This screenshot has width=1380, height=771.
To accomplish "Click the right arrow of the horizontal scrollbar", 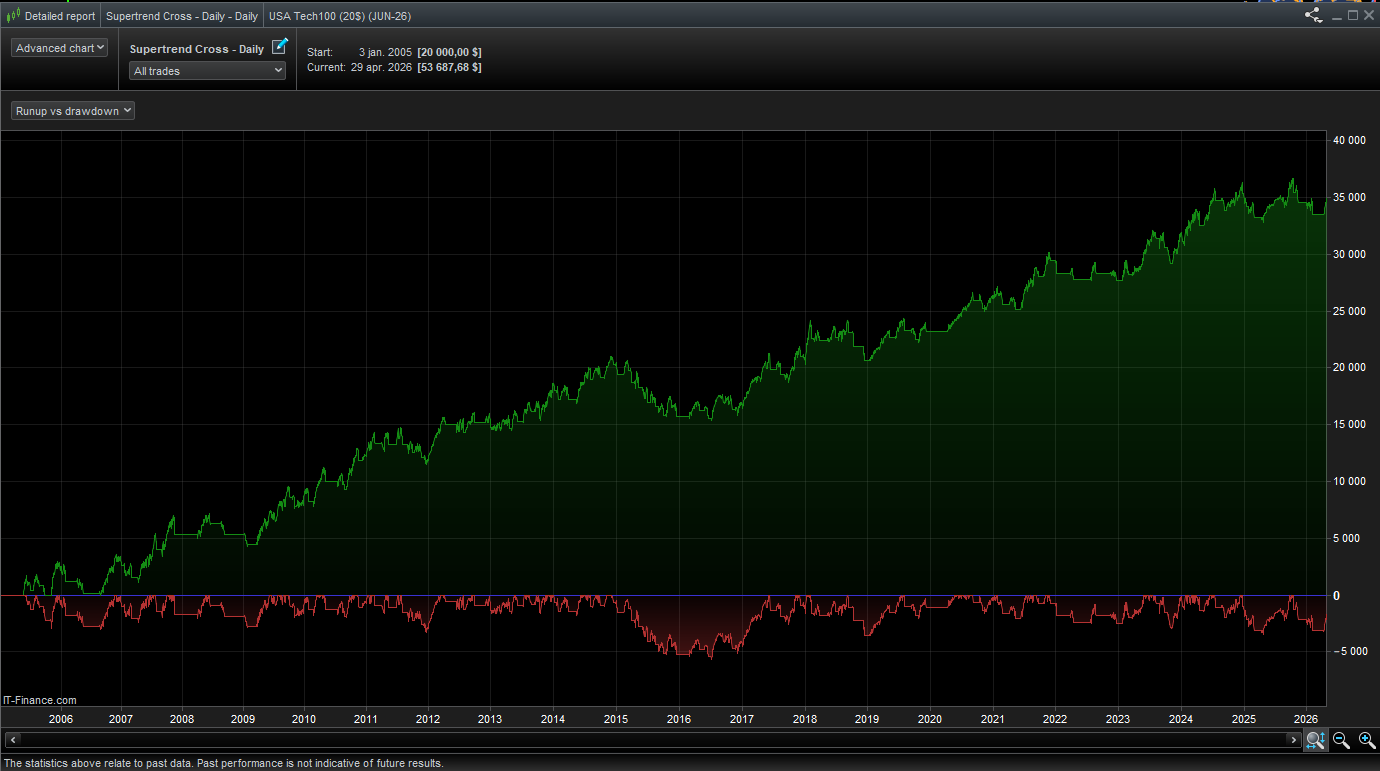I will click(x=1294, y=740).
